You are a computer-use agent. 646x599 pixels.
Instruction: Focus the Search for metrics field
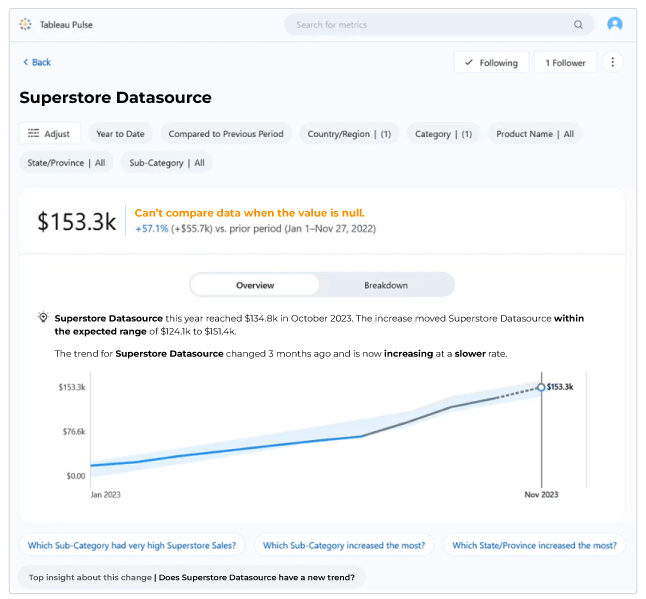tap(439, 25)
